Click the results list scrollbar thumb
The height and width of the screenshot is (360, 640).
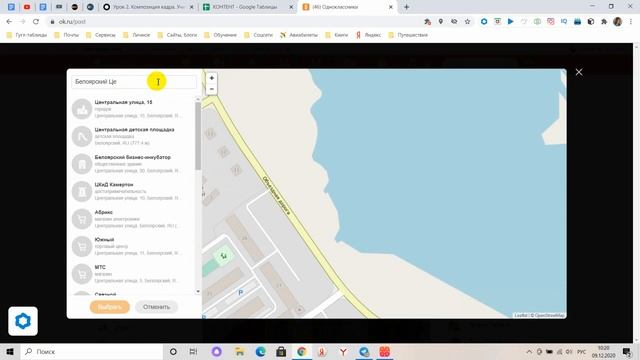[198, 136]
